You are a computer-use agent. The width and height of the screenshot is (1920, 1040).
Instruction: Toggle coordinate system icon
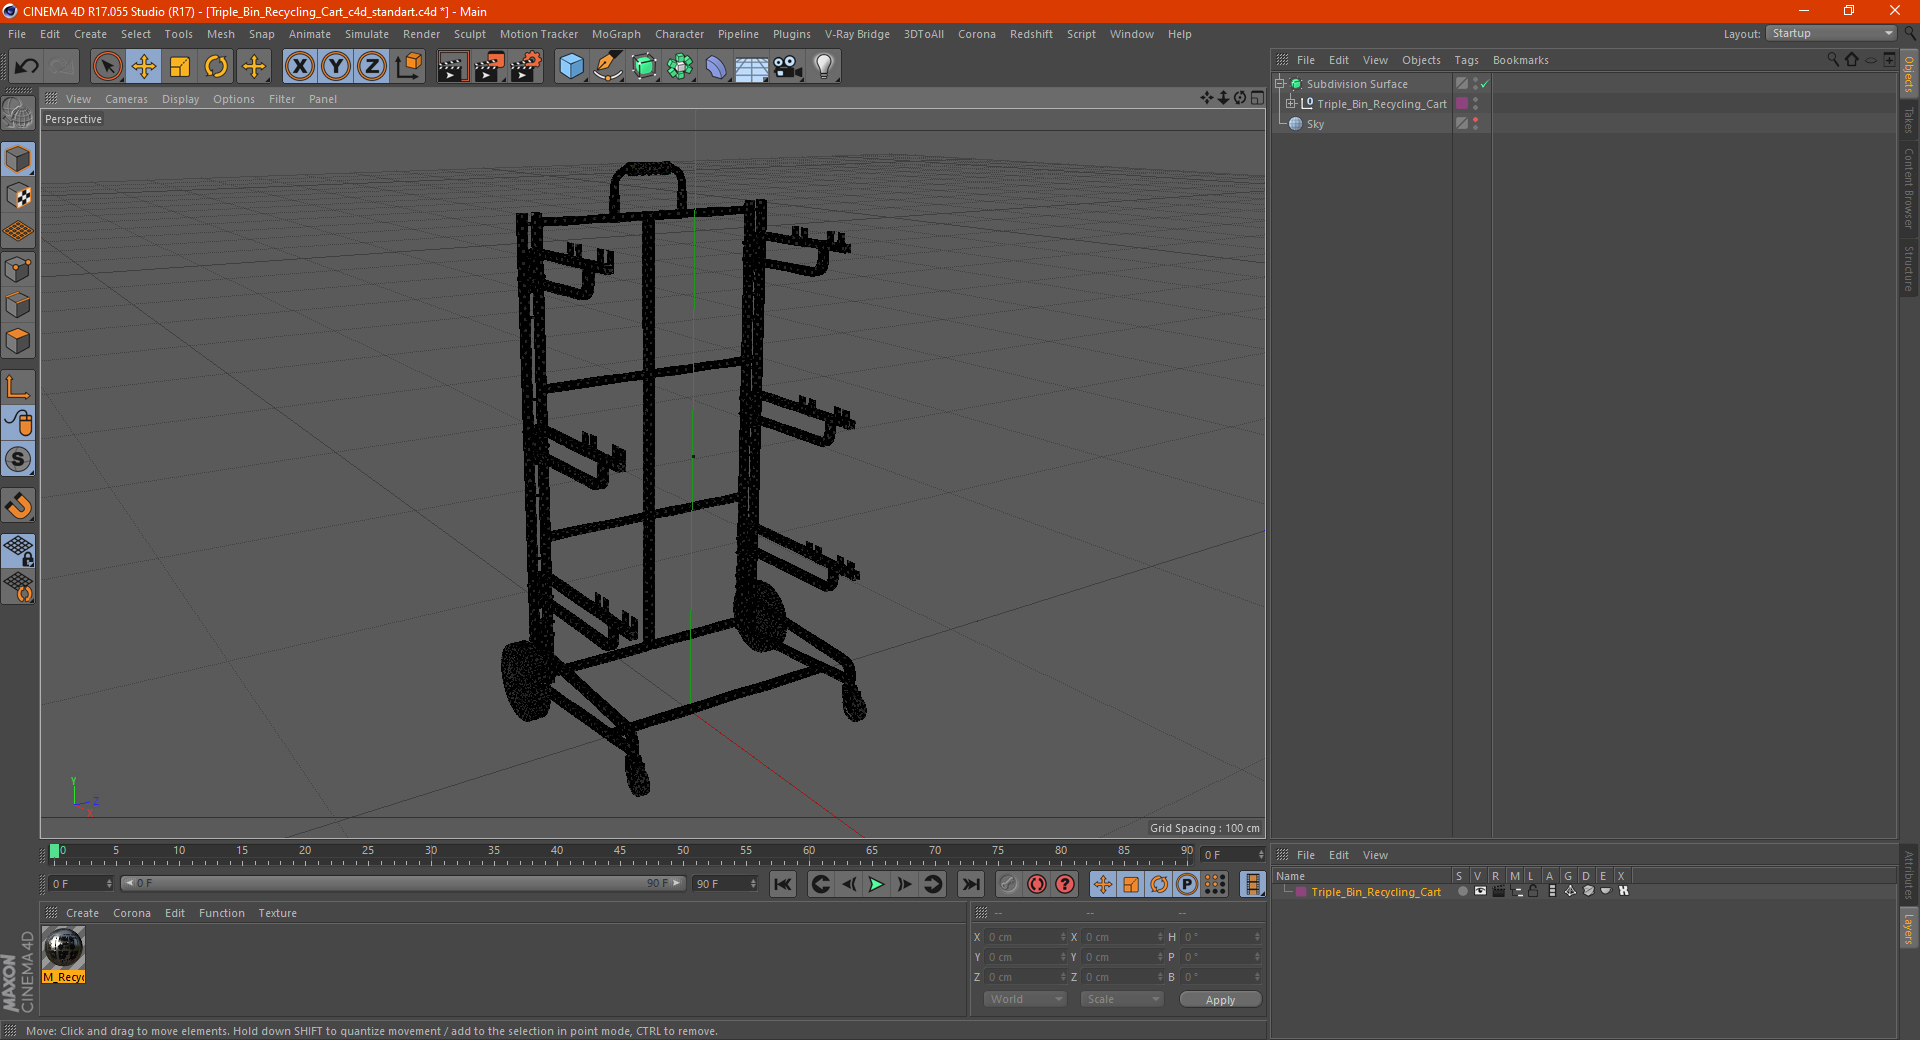pos(409,67)
